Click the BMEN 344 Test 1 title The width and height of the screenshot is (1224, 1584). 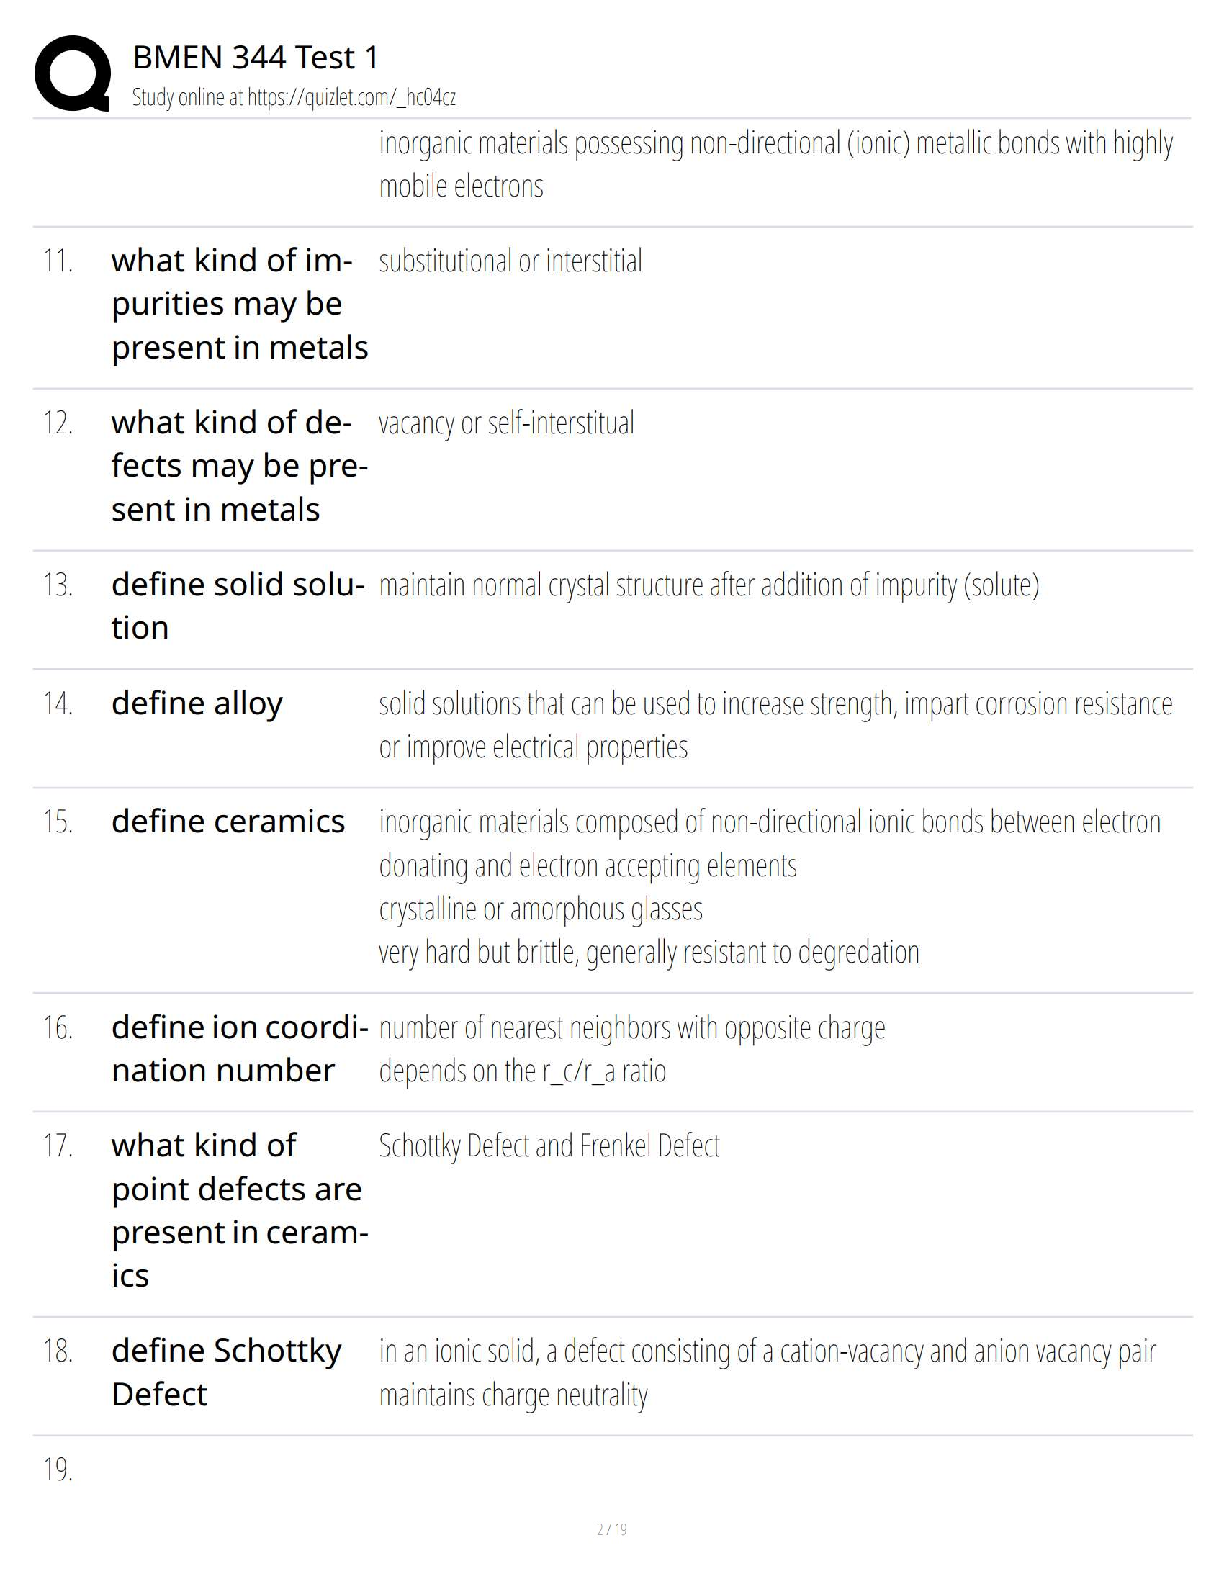click(255, 57)
